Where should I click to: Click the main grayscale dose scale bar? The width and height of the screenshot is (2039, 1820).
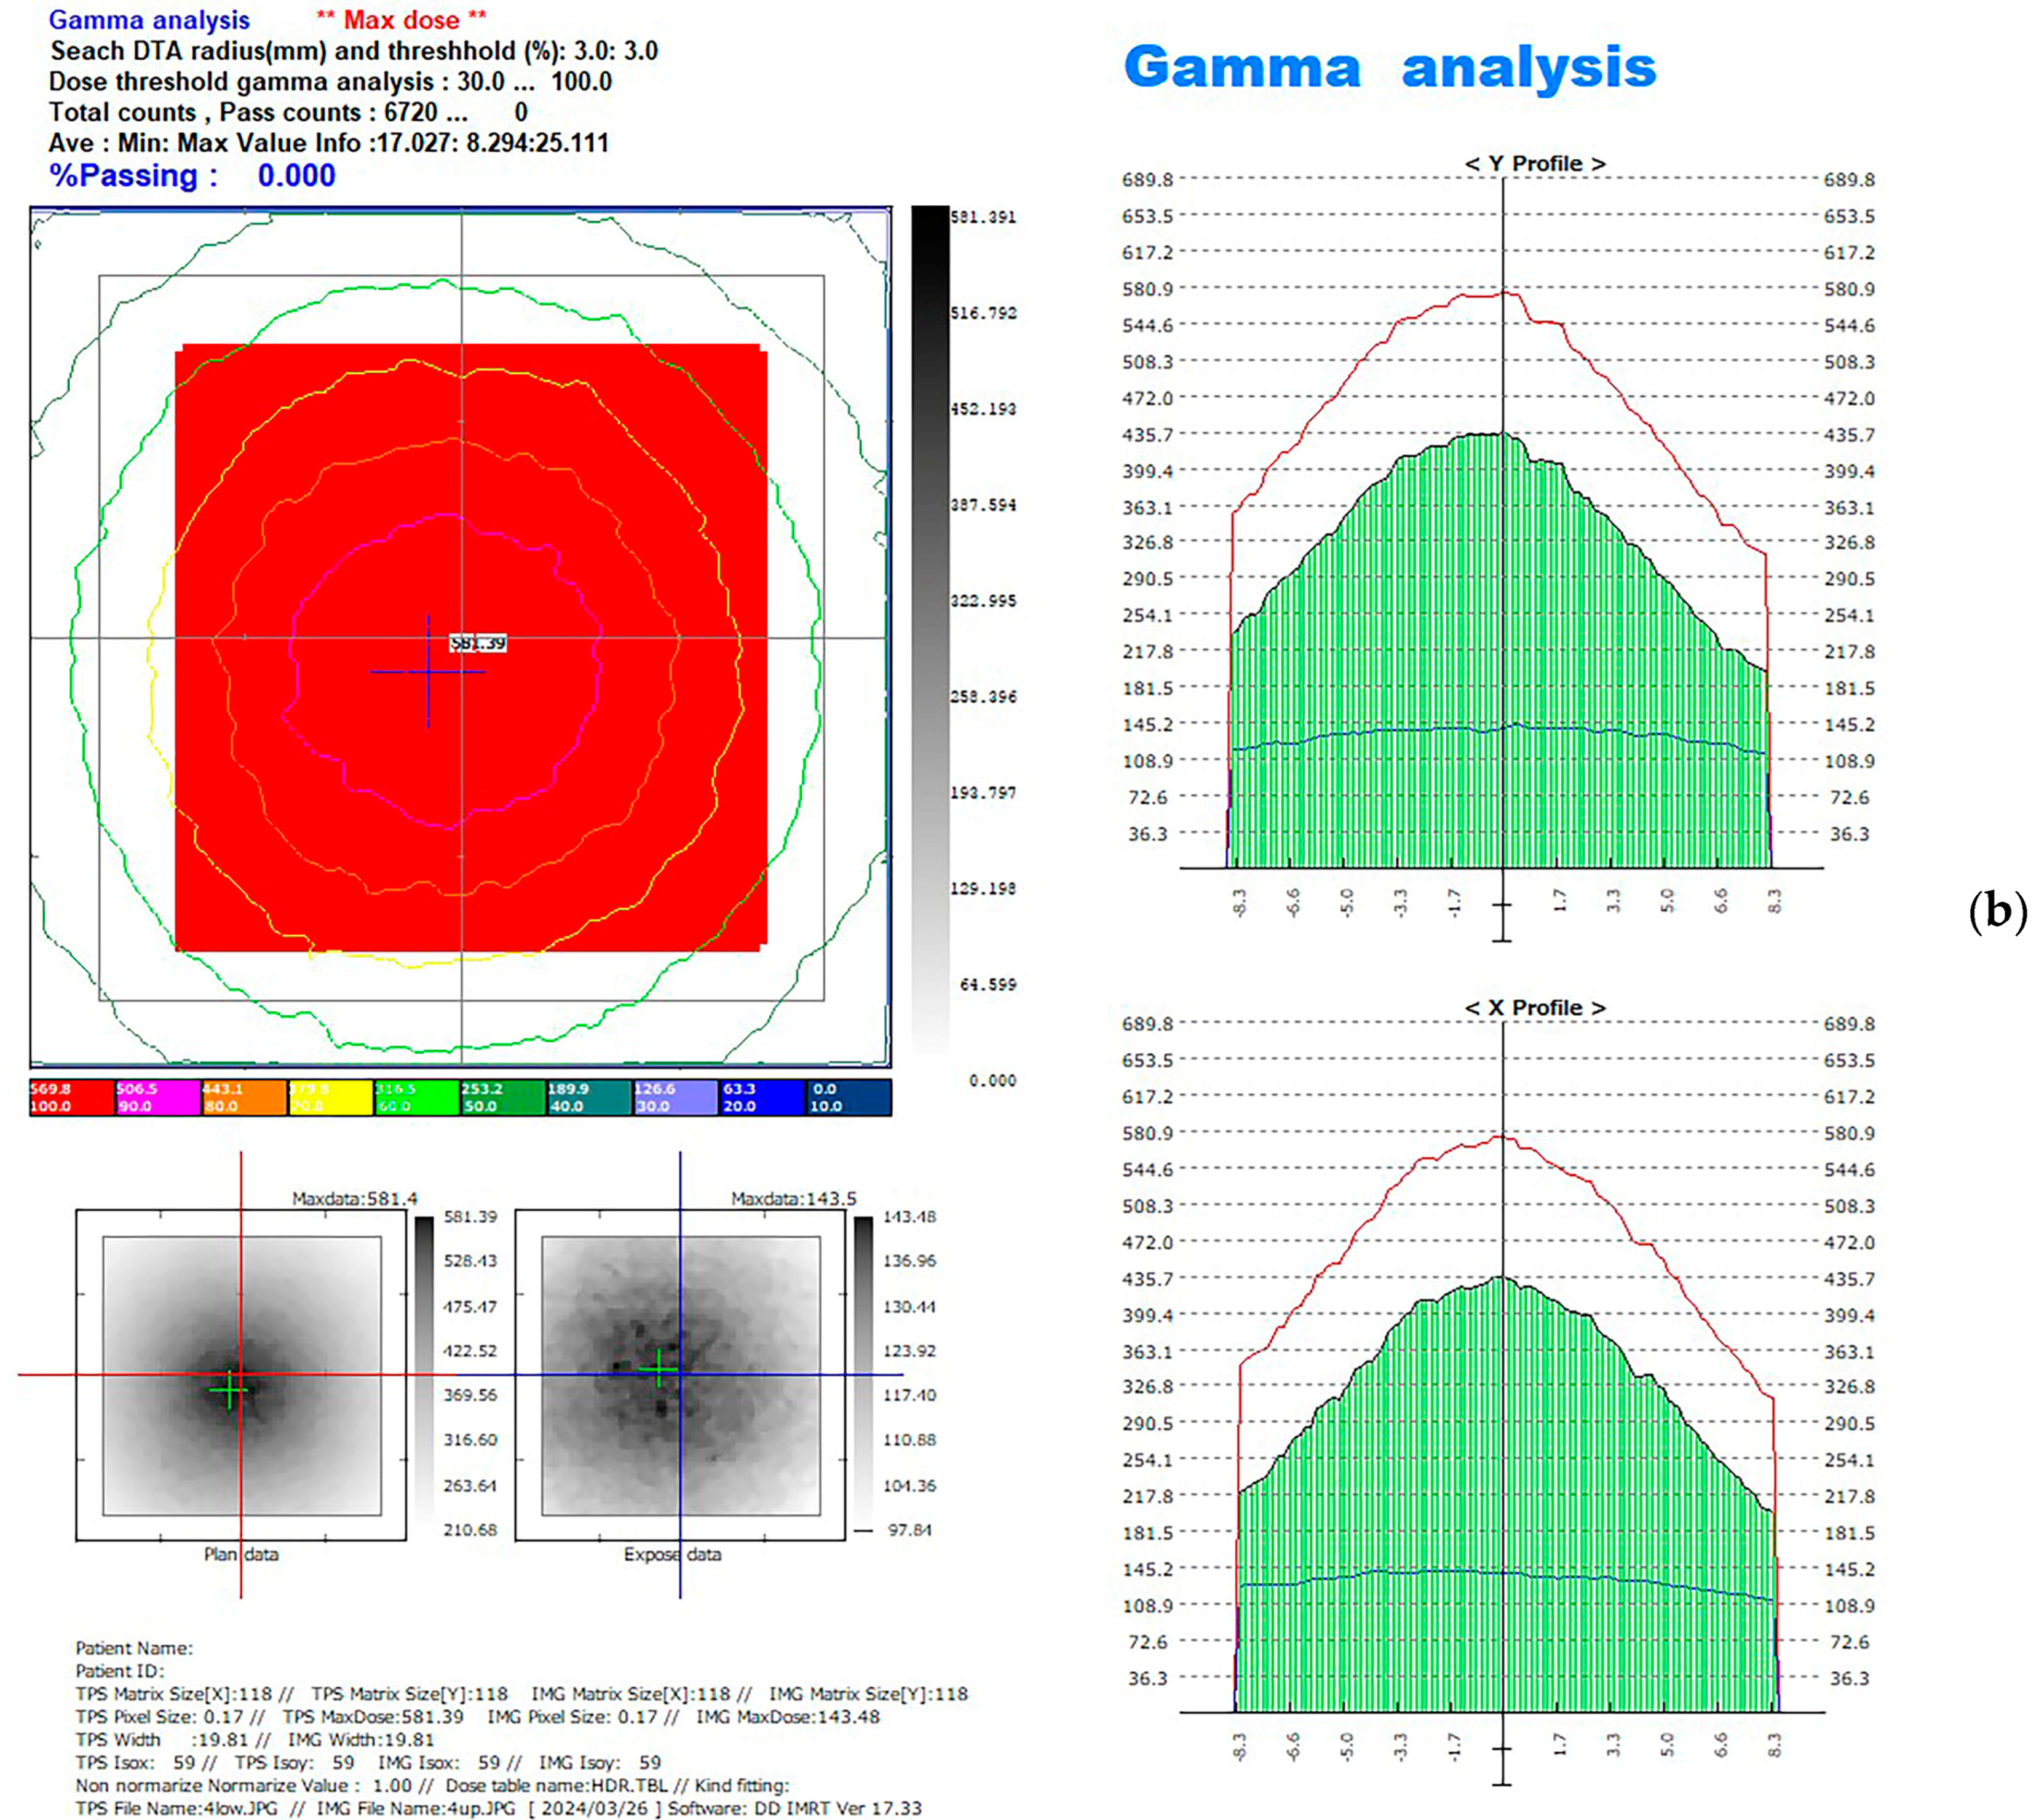click(x=929, y=630)
